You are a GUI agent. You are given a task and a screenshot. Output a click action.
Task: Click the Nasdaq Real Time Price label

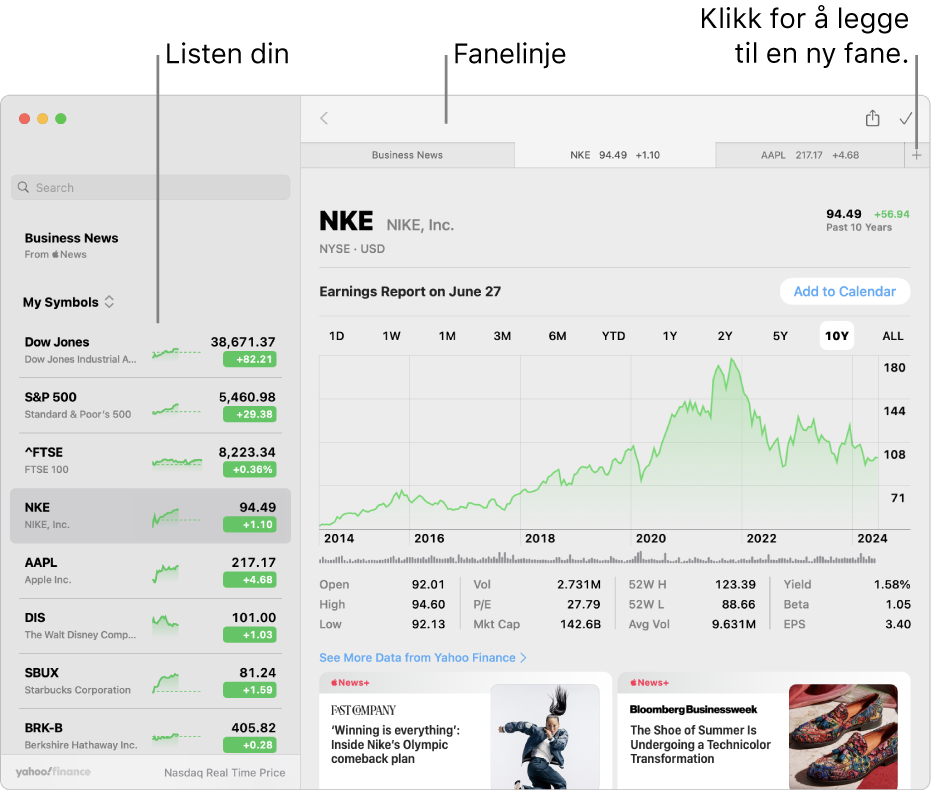pos(225,773)
